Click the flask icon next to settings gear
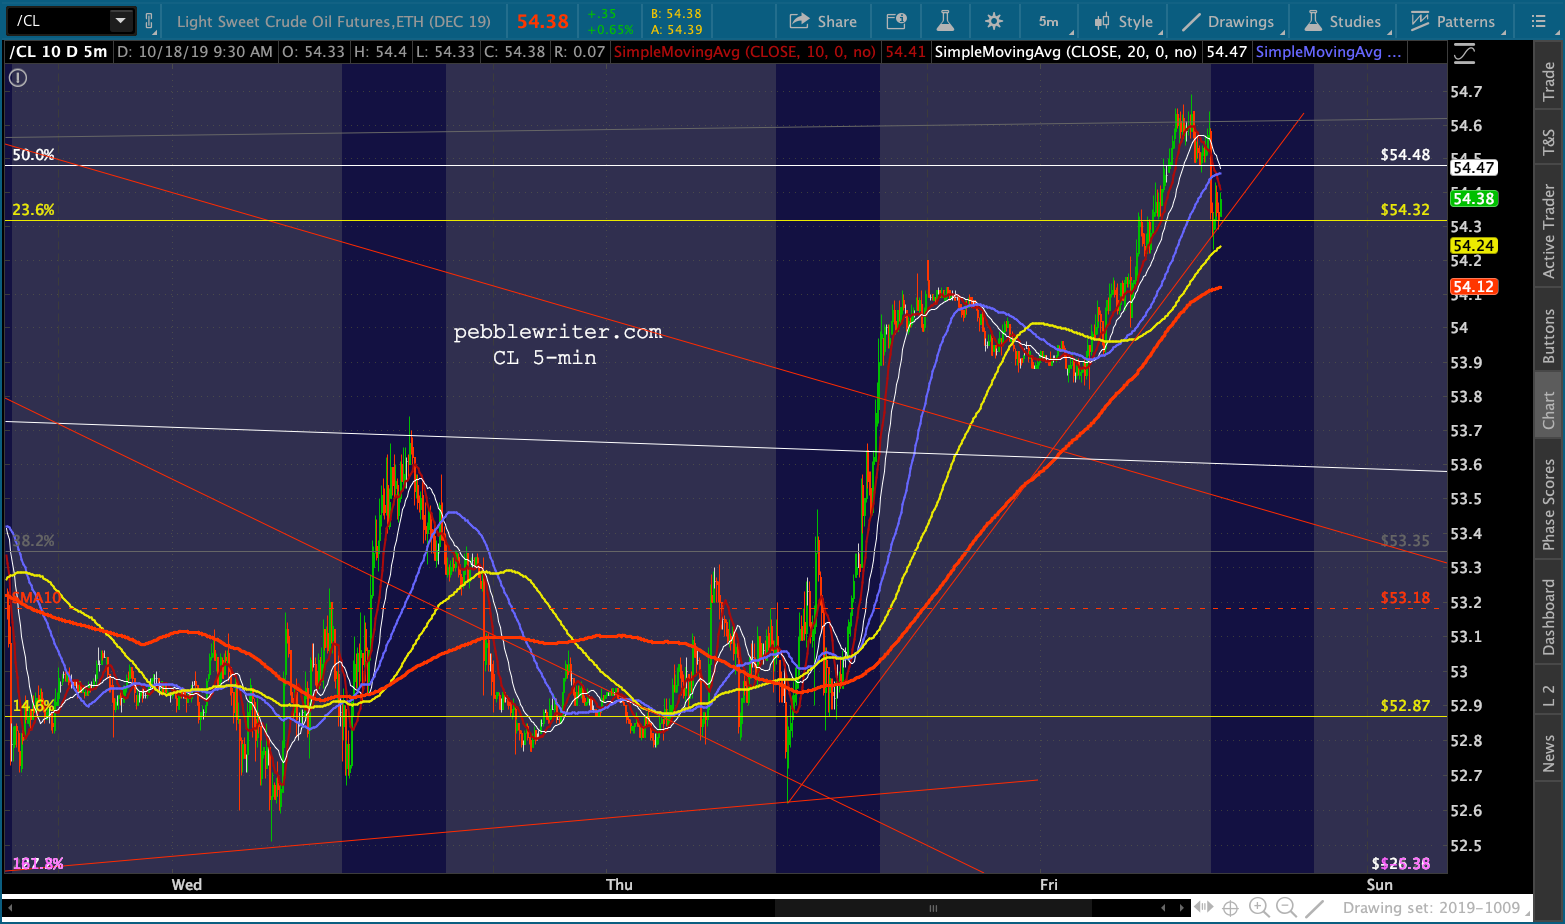 [x=945, y=21]
